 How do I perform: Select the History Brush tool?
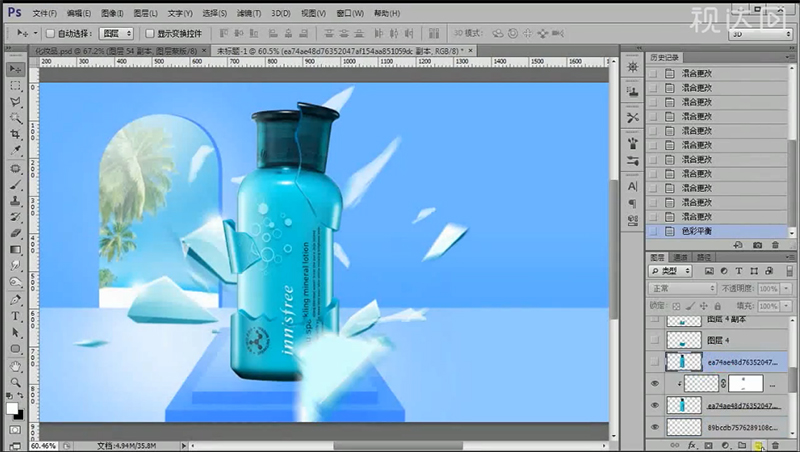pyautogui.click(x=15, y=217)
